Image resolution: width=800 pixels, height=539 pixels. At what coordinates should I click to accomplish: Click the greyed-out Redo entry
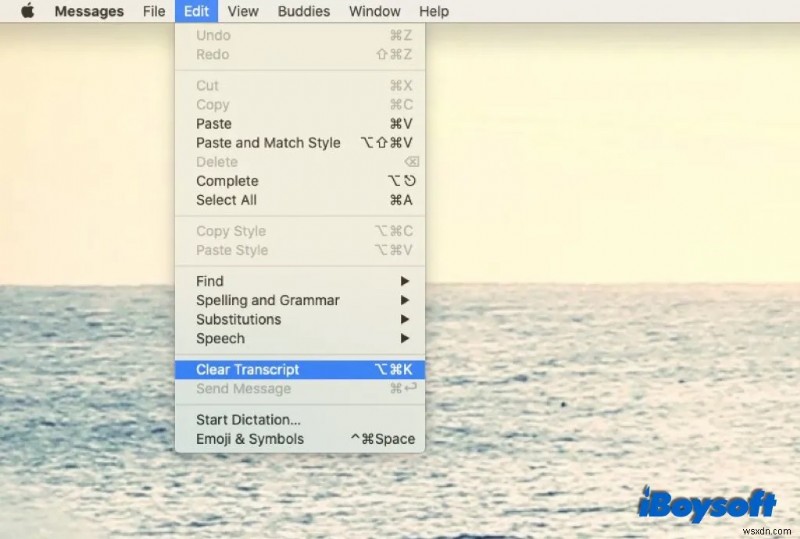pos(300,55)
